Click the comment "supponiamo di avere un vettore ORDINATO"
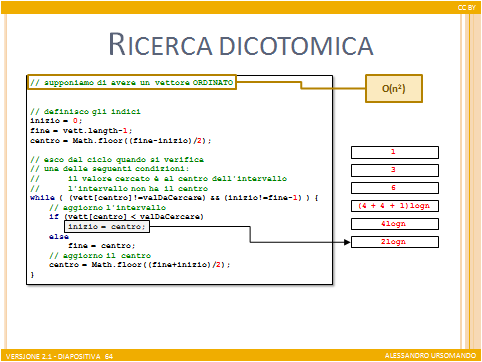Image resolution: width=482 pixels, height=362 pixels. tap(132, 82)
